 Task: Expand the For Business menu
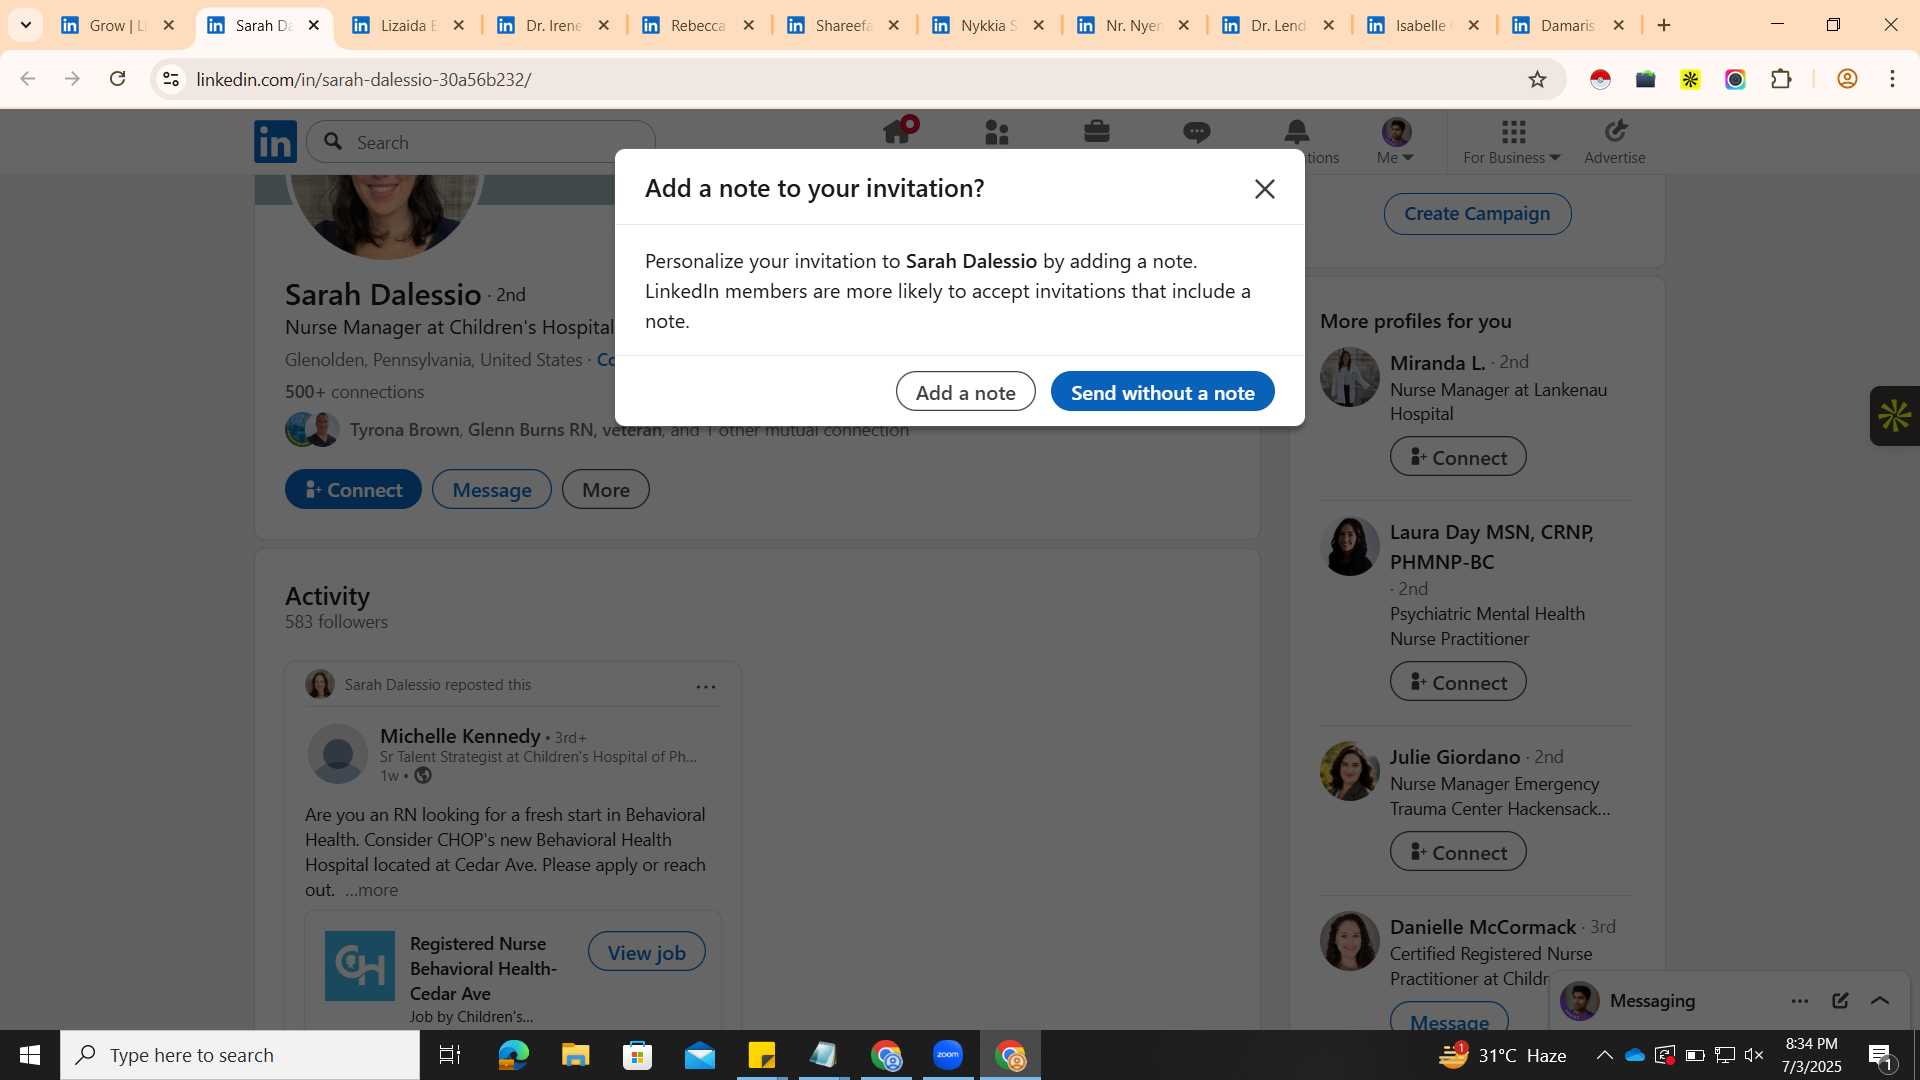point(1512,141)
